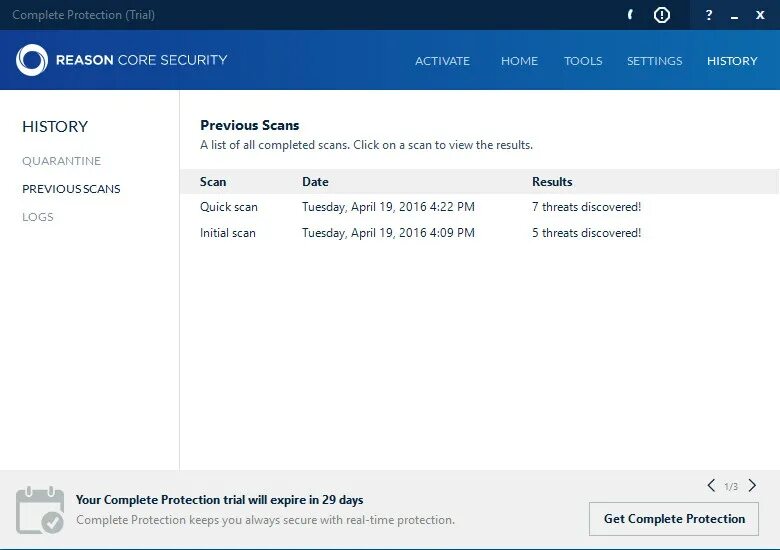The height and width of the screenshot is (550, 780).
Task: Close the Reason Core Security window
Action: 760,15
